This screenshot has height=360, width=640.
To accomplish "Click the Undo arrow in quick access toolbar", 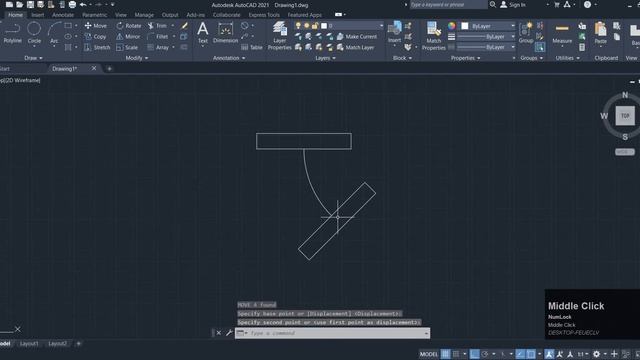I will [83, 4].
